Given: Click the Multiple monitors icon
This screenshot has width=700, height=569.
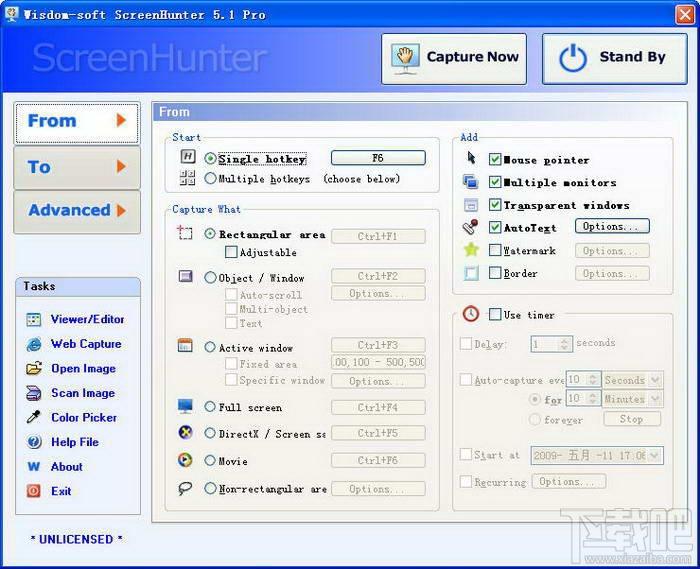Looking at the screenshot, I should tap(471, 181).
